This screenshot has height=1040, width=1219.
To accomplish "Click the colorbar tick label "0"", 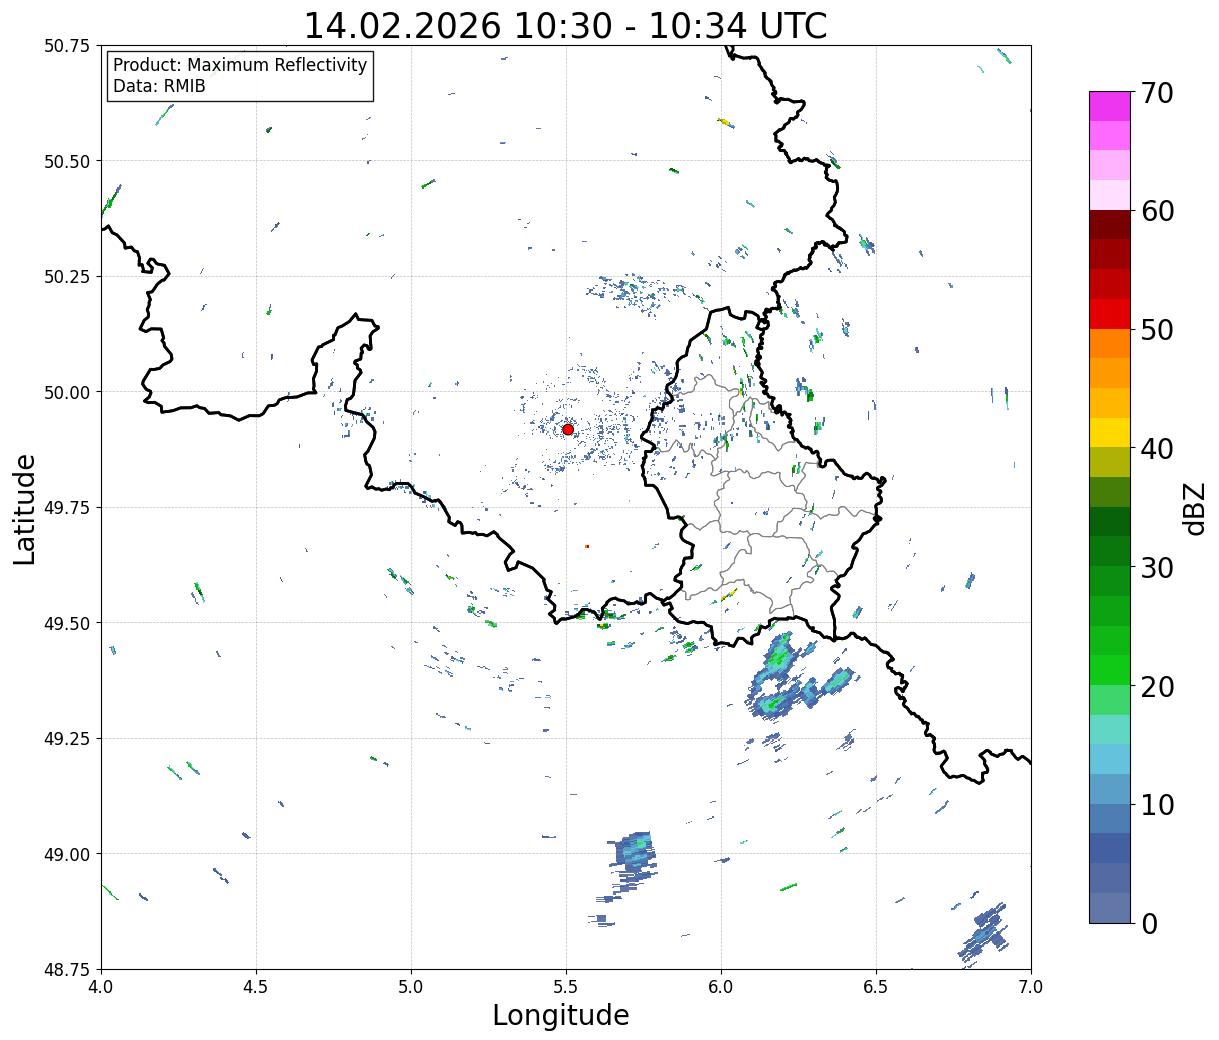I will point(1149,923).
